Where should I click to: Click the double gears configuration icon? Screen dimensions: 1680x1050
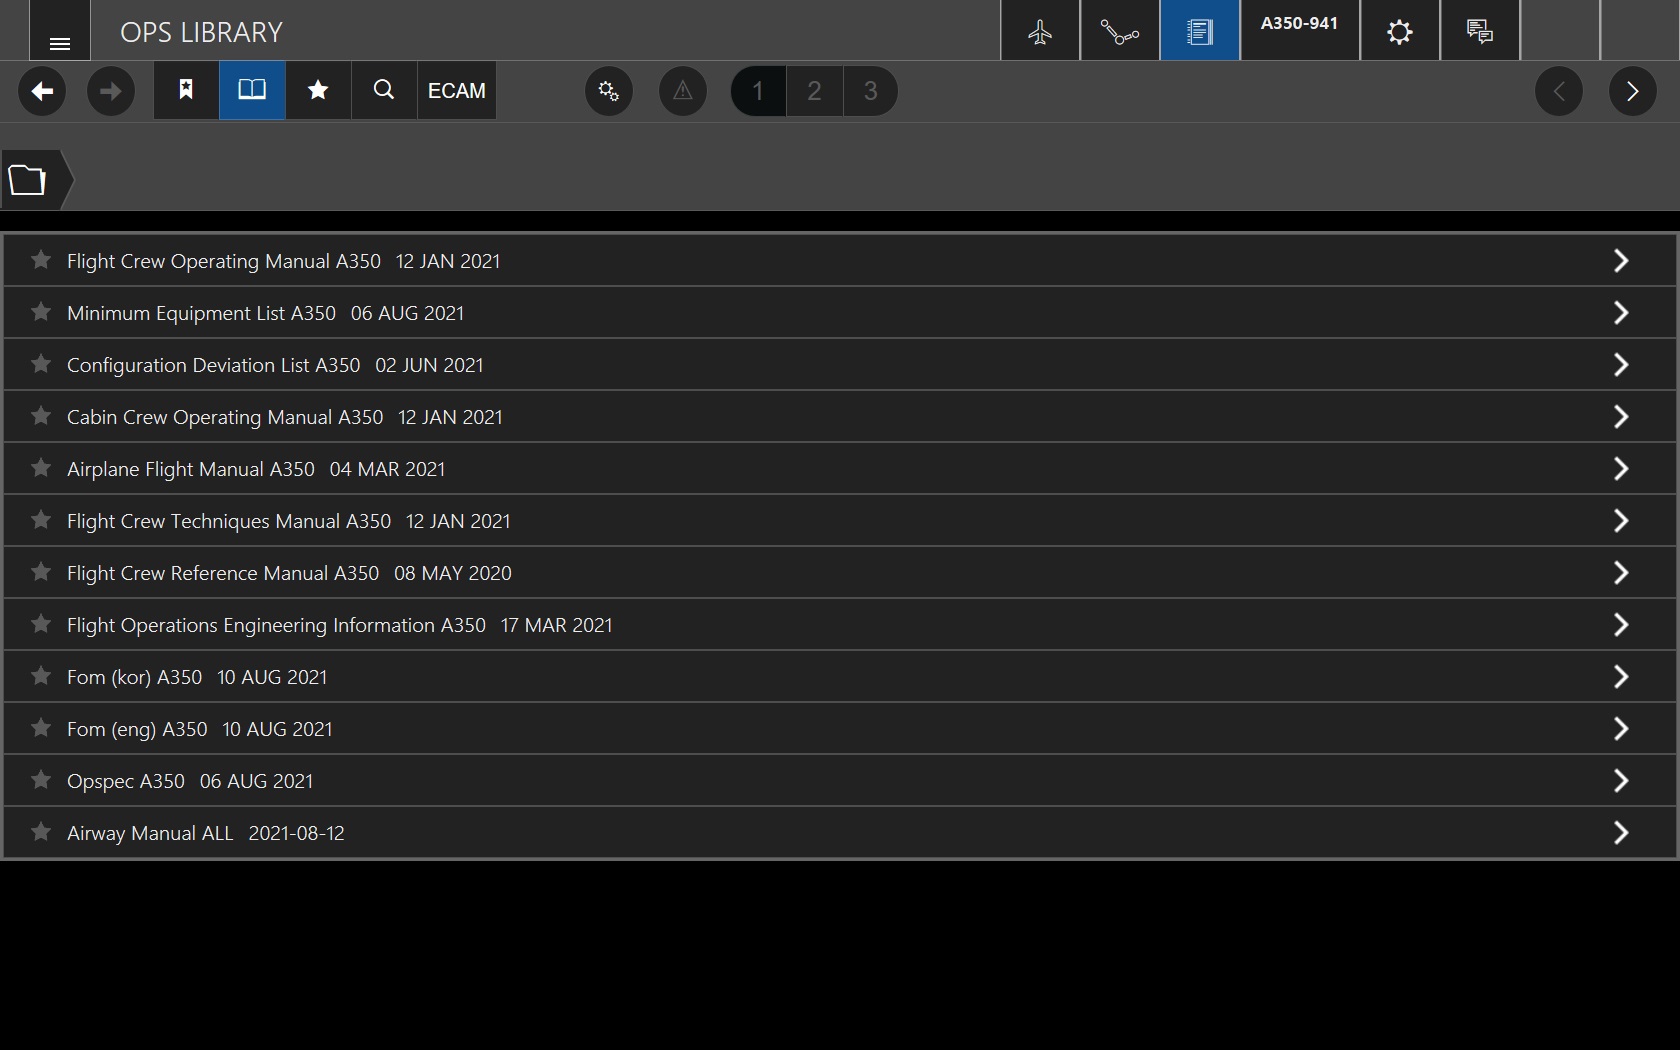click(609, 92)
